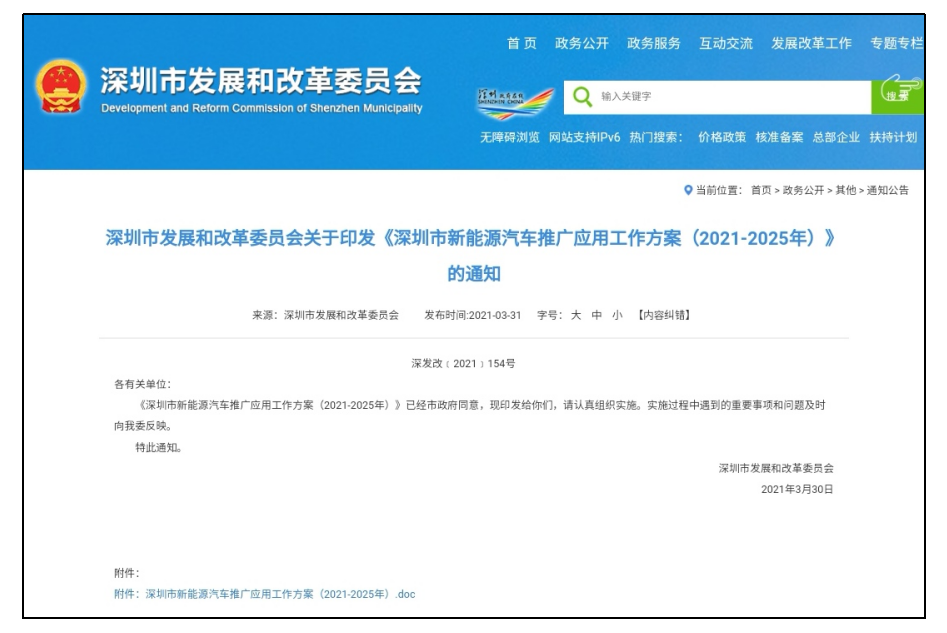Click the colorful Shenzhen China logo
Image resolution: width=947 pixels, height=633 pixels.
[x=515, y=102]
